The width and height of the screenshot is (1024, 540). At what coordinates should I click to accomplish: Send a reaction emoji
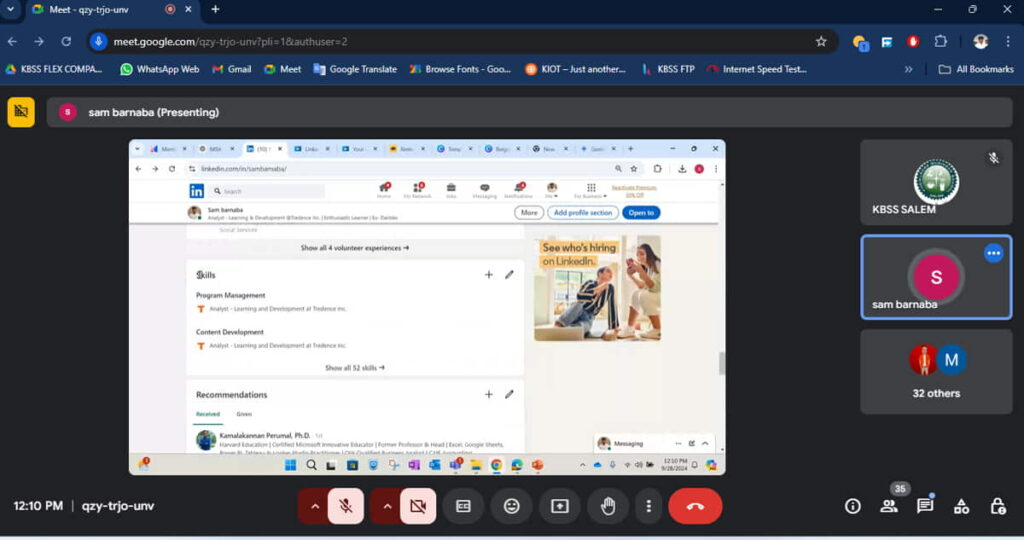pos(511,506)
